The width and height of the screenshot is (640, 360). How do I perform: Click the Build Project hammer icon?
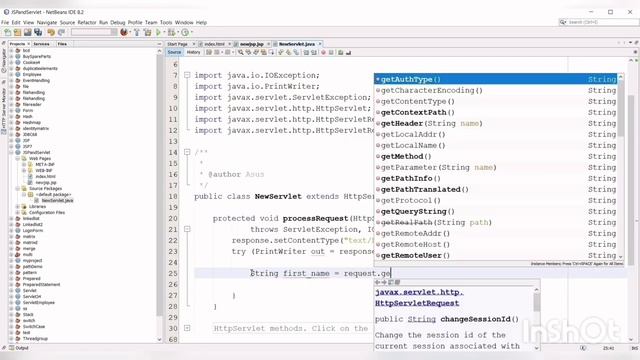(137, 32)
